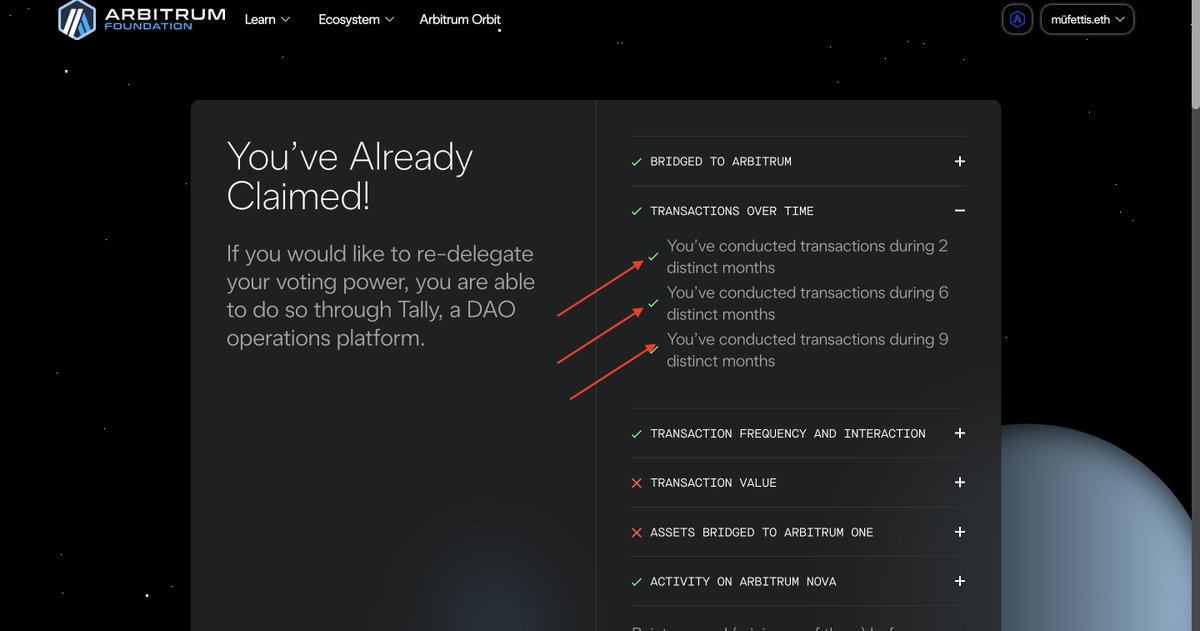1200x631 pixels.
Task: Click the green checkmark beside Bridged to Arbitrum
Action: (637, 161)
